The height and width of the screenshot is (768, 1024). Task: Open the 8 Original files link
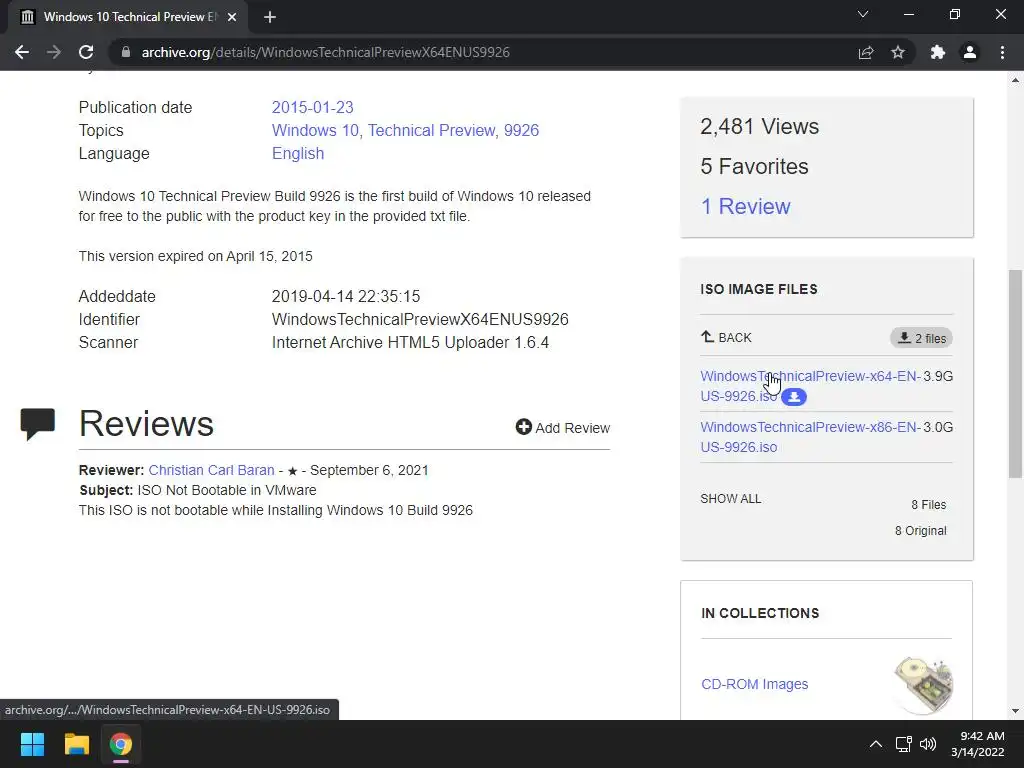pyautogui.click(x=920, y=531)
